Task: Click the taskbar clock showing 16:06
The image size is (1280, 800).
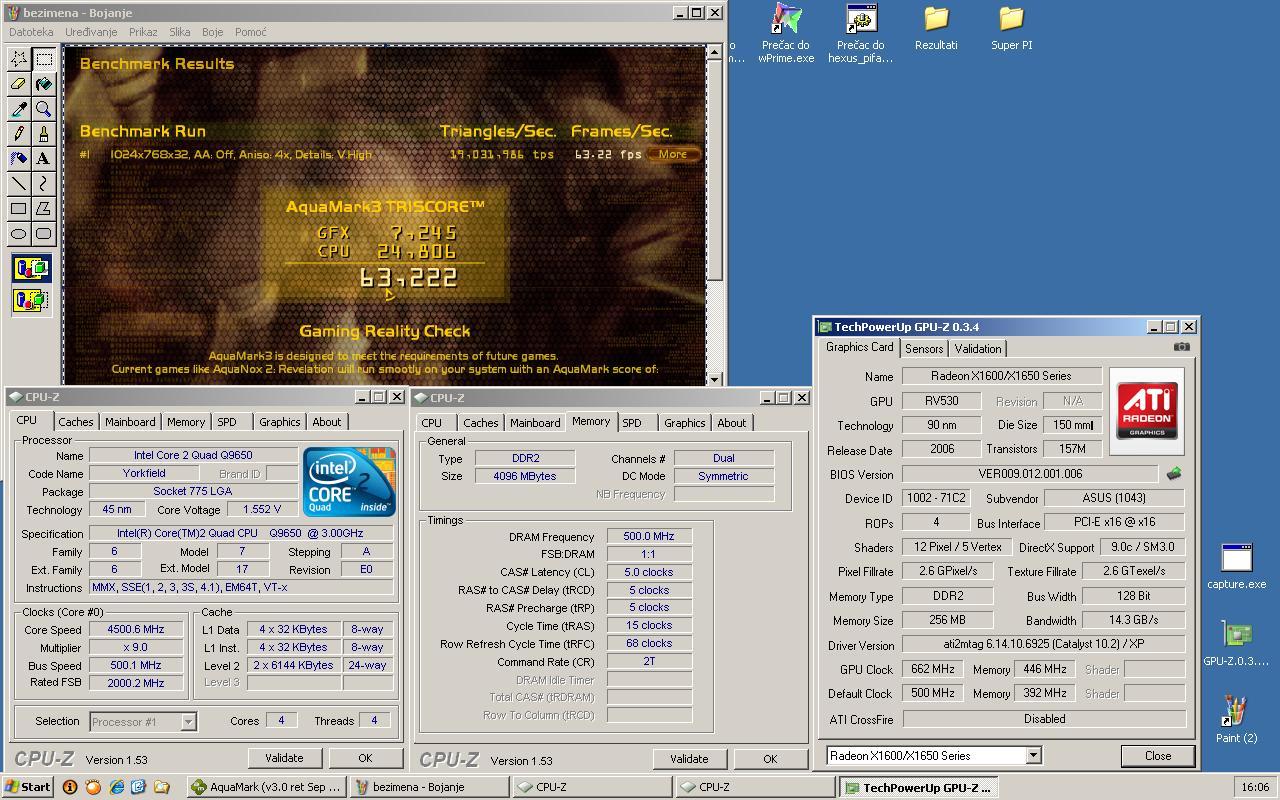Action: tap(1254, 787)
